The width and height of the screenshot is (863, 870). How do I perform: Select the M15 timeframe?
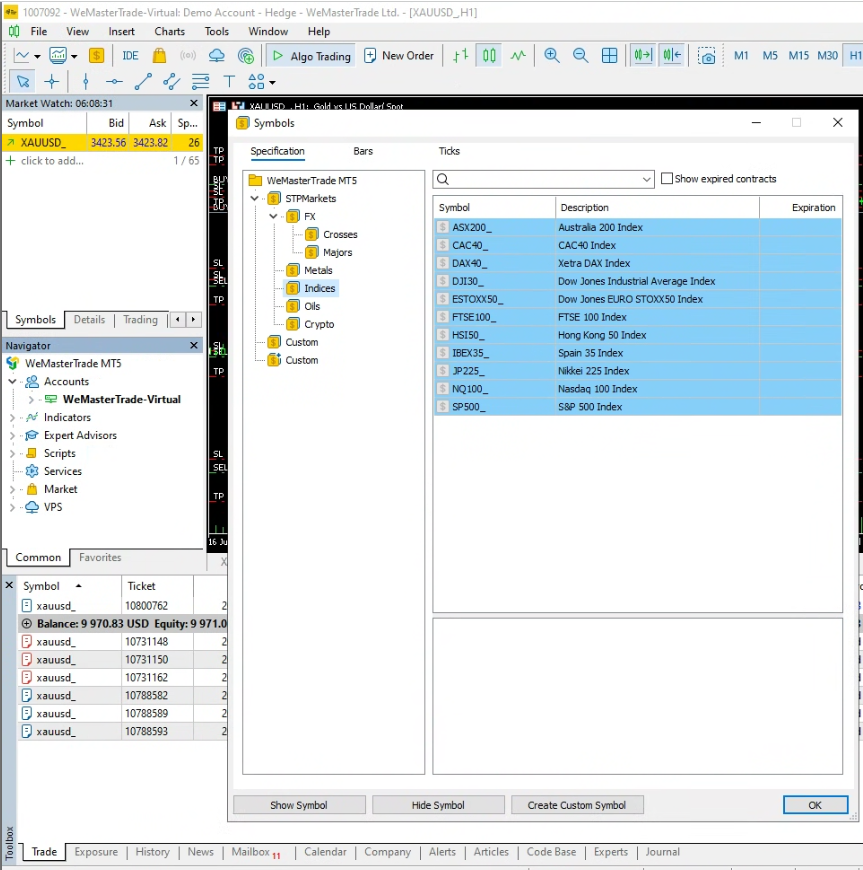point(799,55)
